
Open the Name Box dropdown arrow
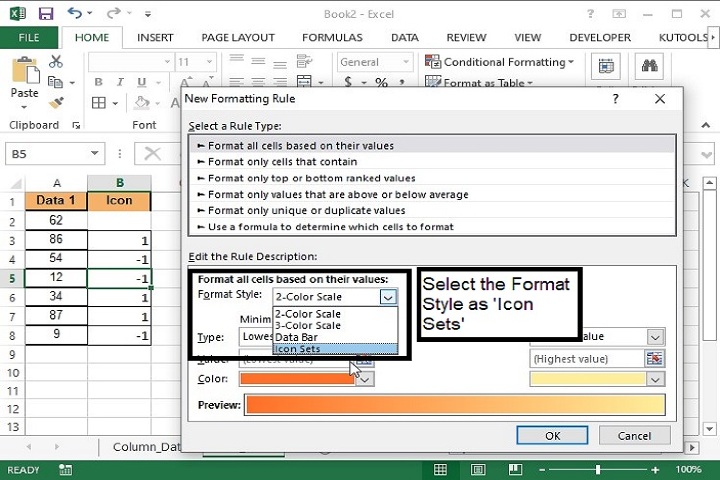(x=95, y=153)
